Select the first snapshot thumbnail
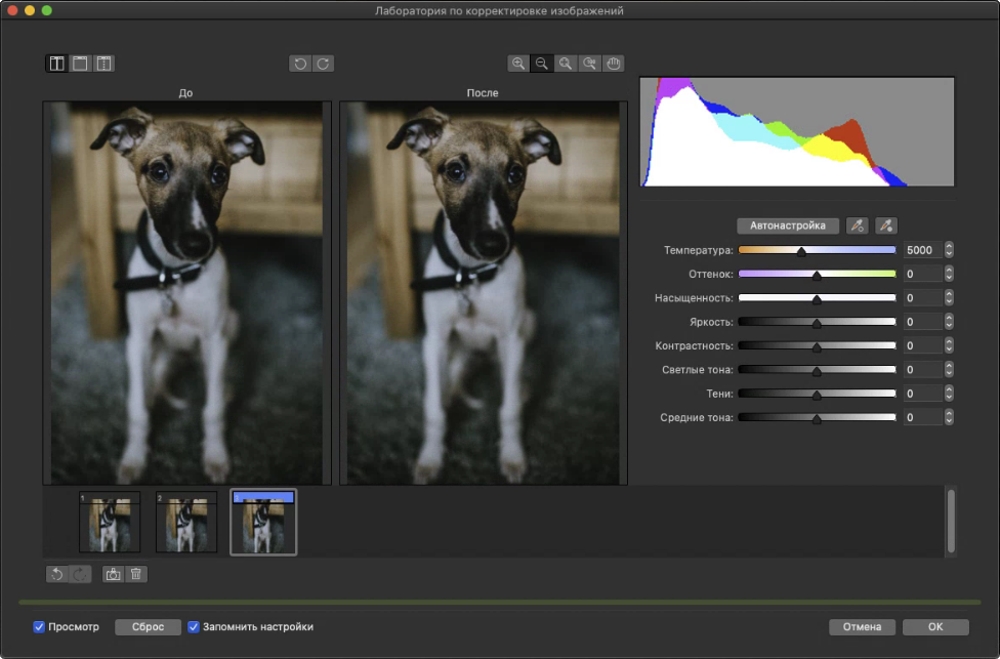1000x659 pixels. [110, 522]
